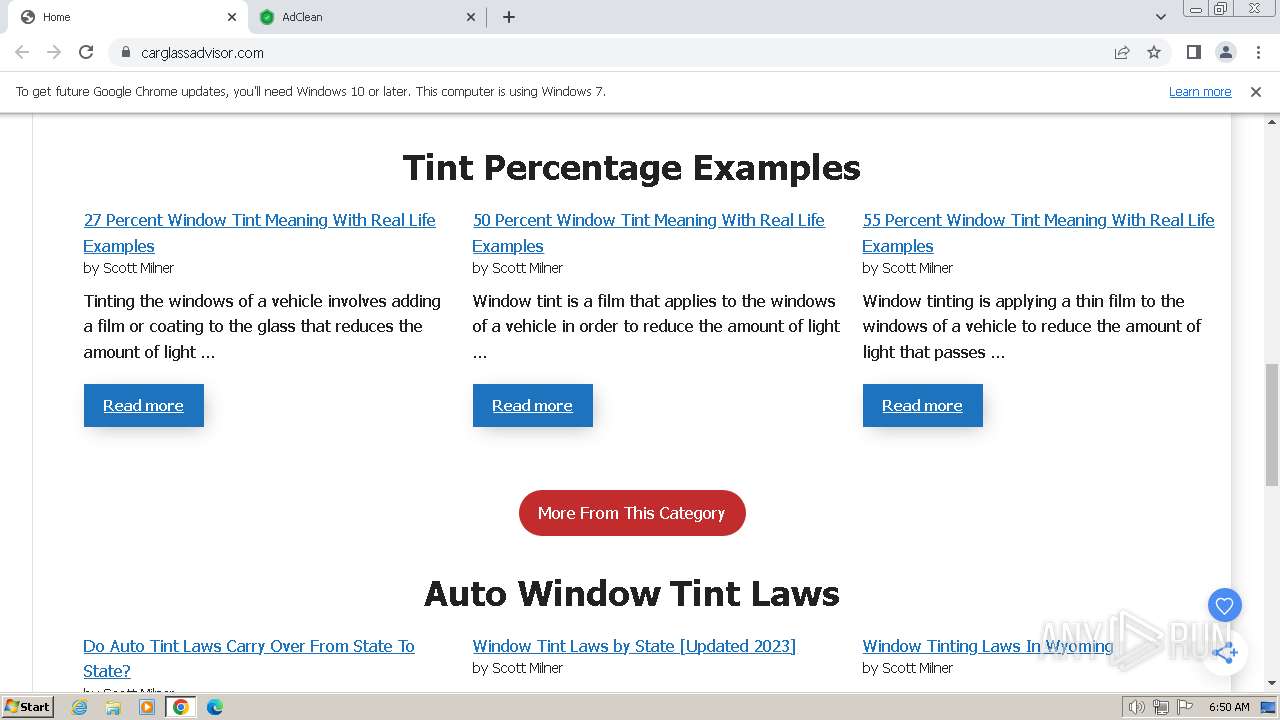The image size is (1280, 720).
Task: Launch Microsoft Edge from the taskbar
Action: [215, 707]
